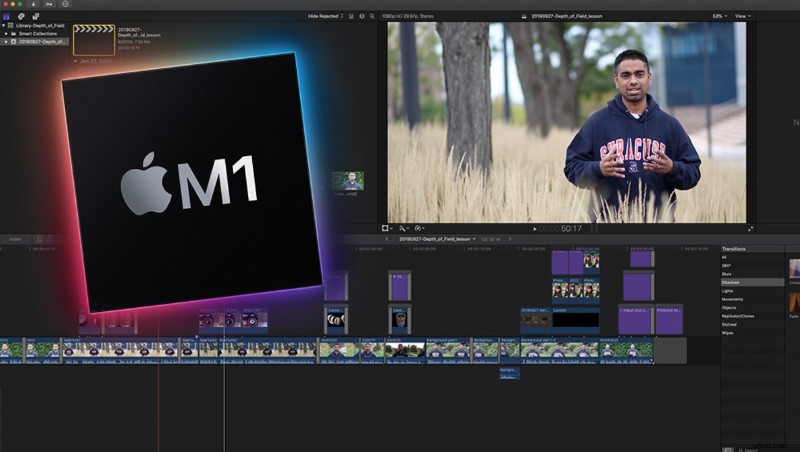Select the project clapperboard thumbnail in browser
This screenshot has height=452, width=800.
94,40
